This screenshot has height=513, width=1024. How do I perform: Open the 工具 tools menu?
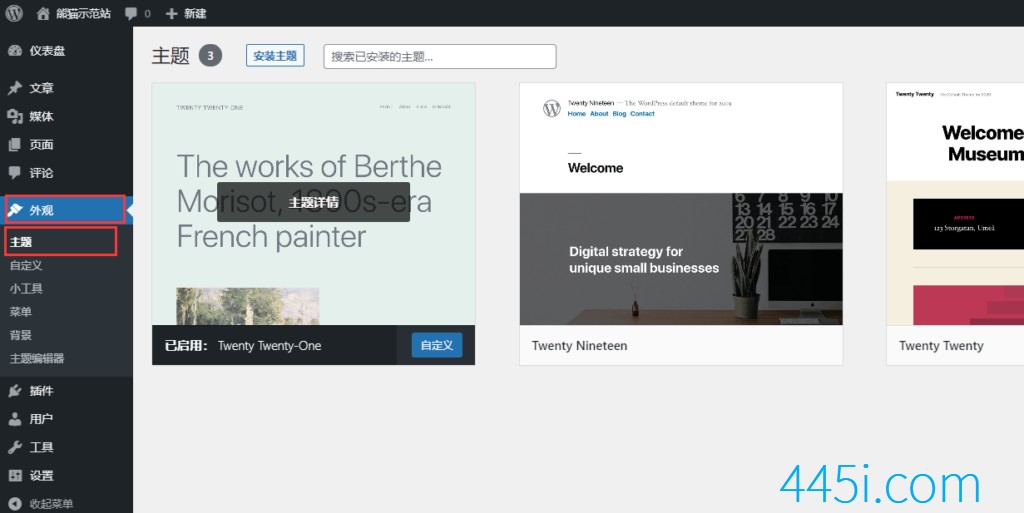pos(66,447)
